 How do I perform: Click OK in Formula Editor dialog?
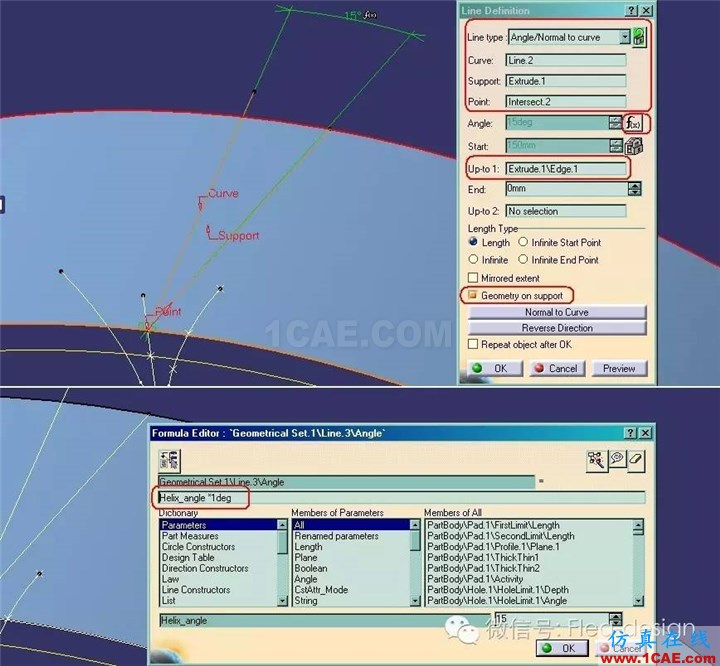click(x=562, y=648)
